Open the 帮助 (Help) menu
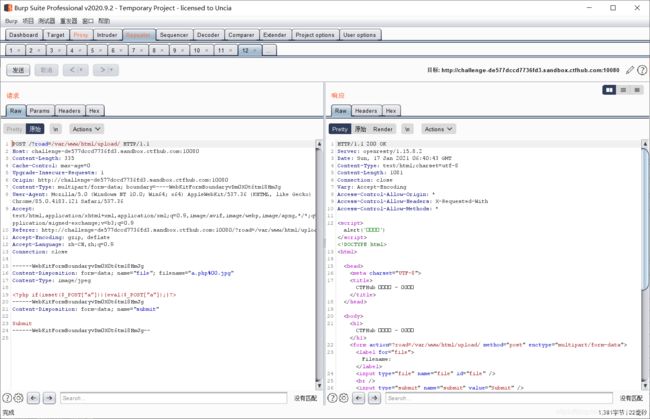Screen dimensions: 650x419 [104, 21]
